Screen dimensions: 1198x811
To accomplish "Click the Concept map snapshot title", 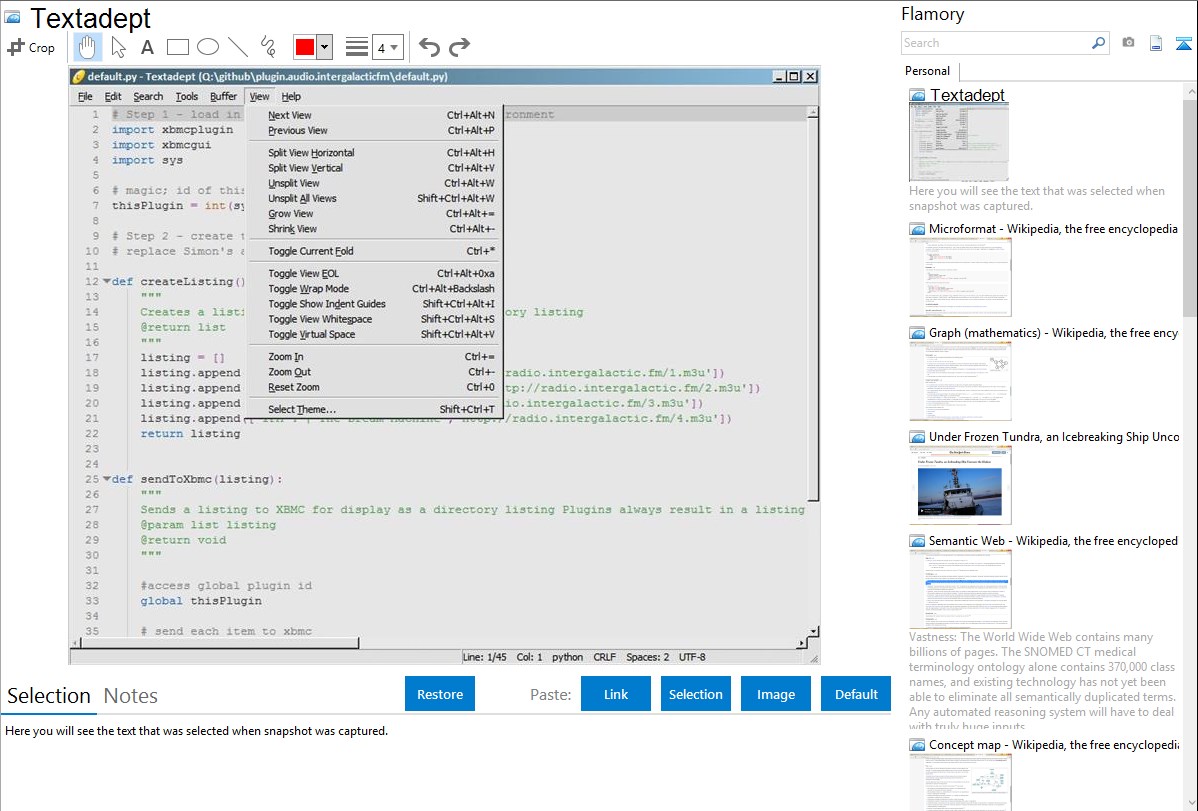I will coord(1054,744).
